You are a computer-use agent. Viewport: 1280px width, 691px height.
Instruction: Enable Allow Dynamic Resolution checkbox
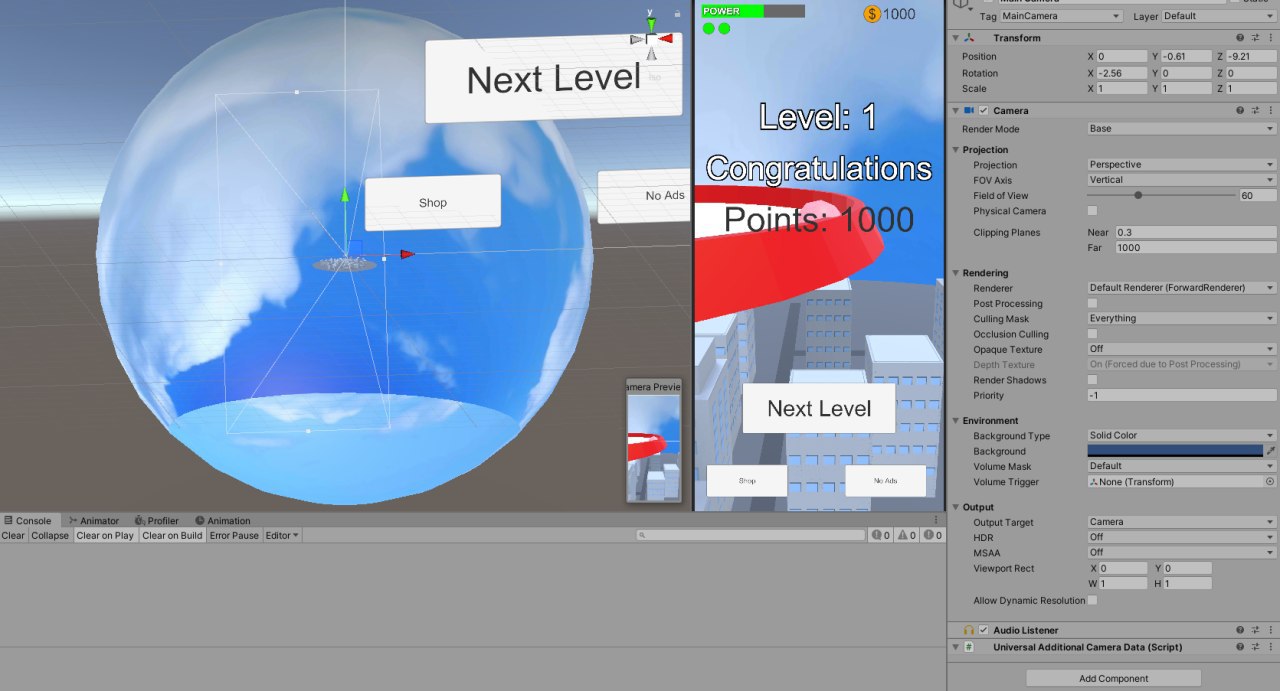(x=1092, y=600)
